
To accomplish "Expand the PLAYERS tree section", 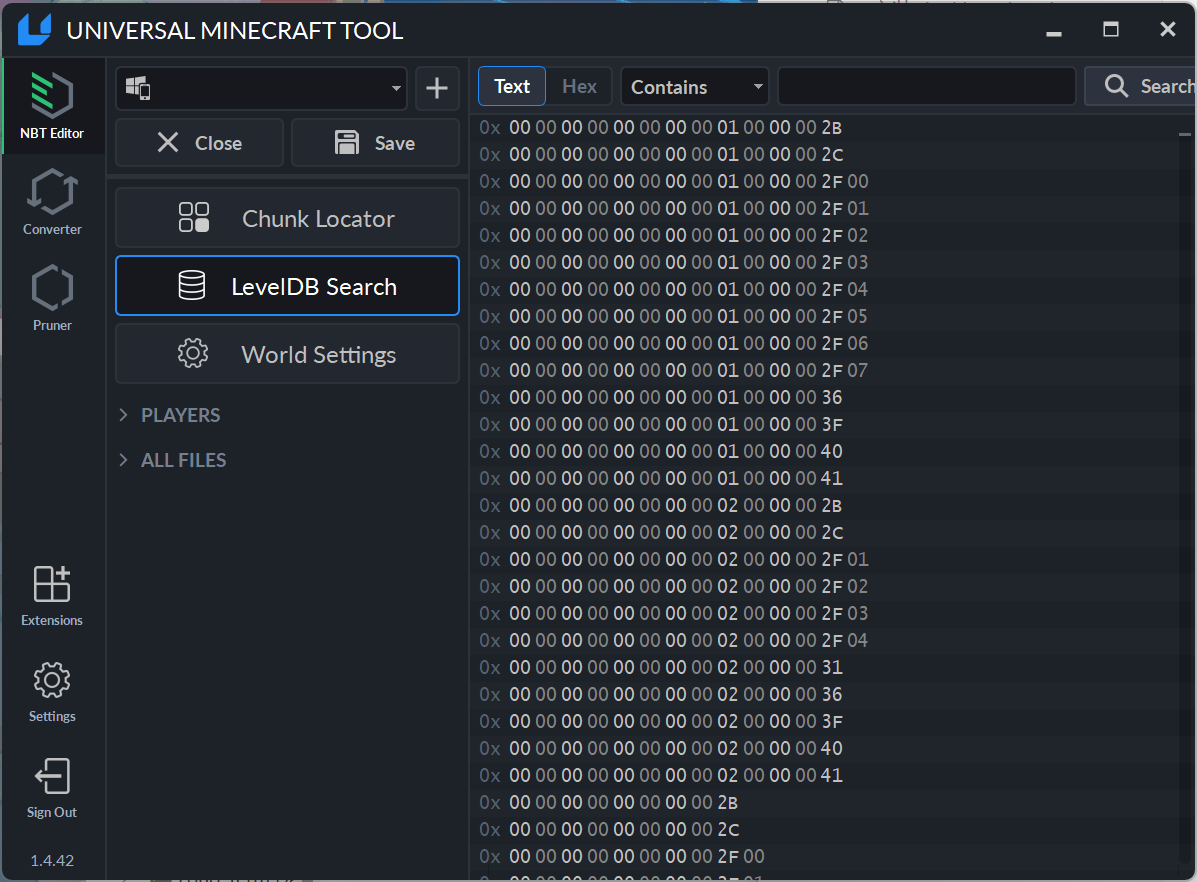I will pos(124,415).
